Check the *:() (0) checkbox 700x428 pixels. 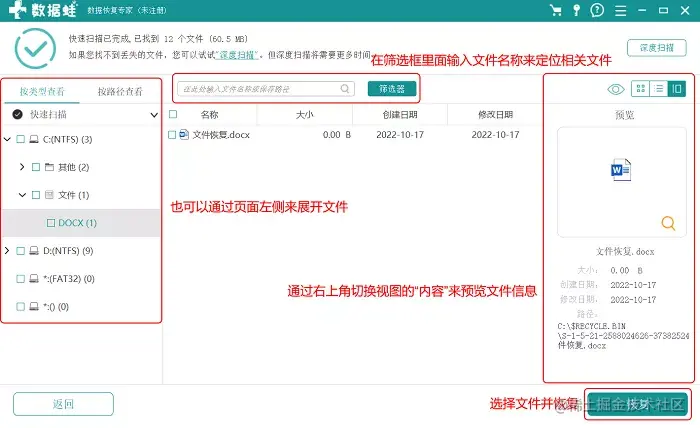tap(21, 307)
